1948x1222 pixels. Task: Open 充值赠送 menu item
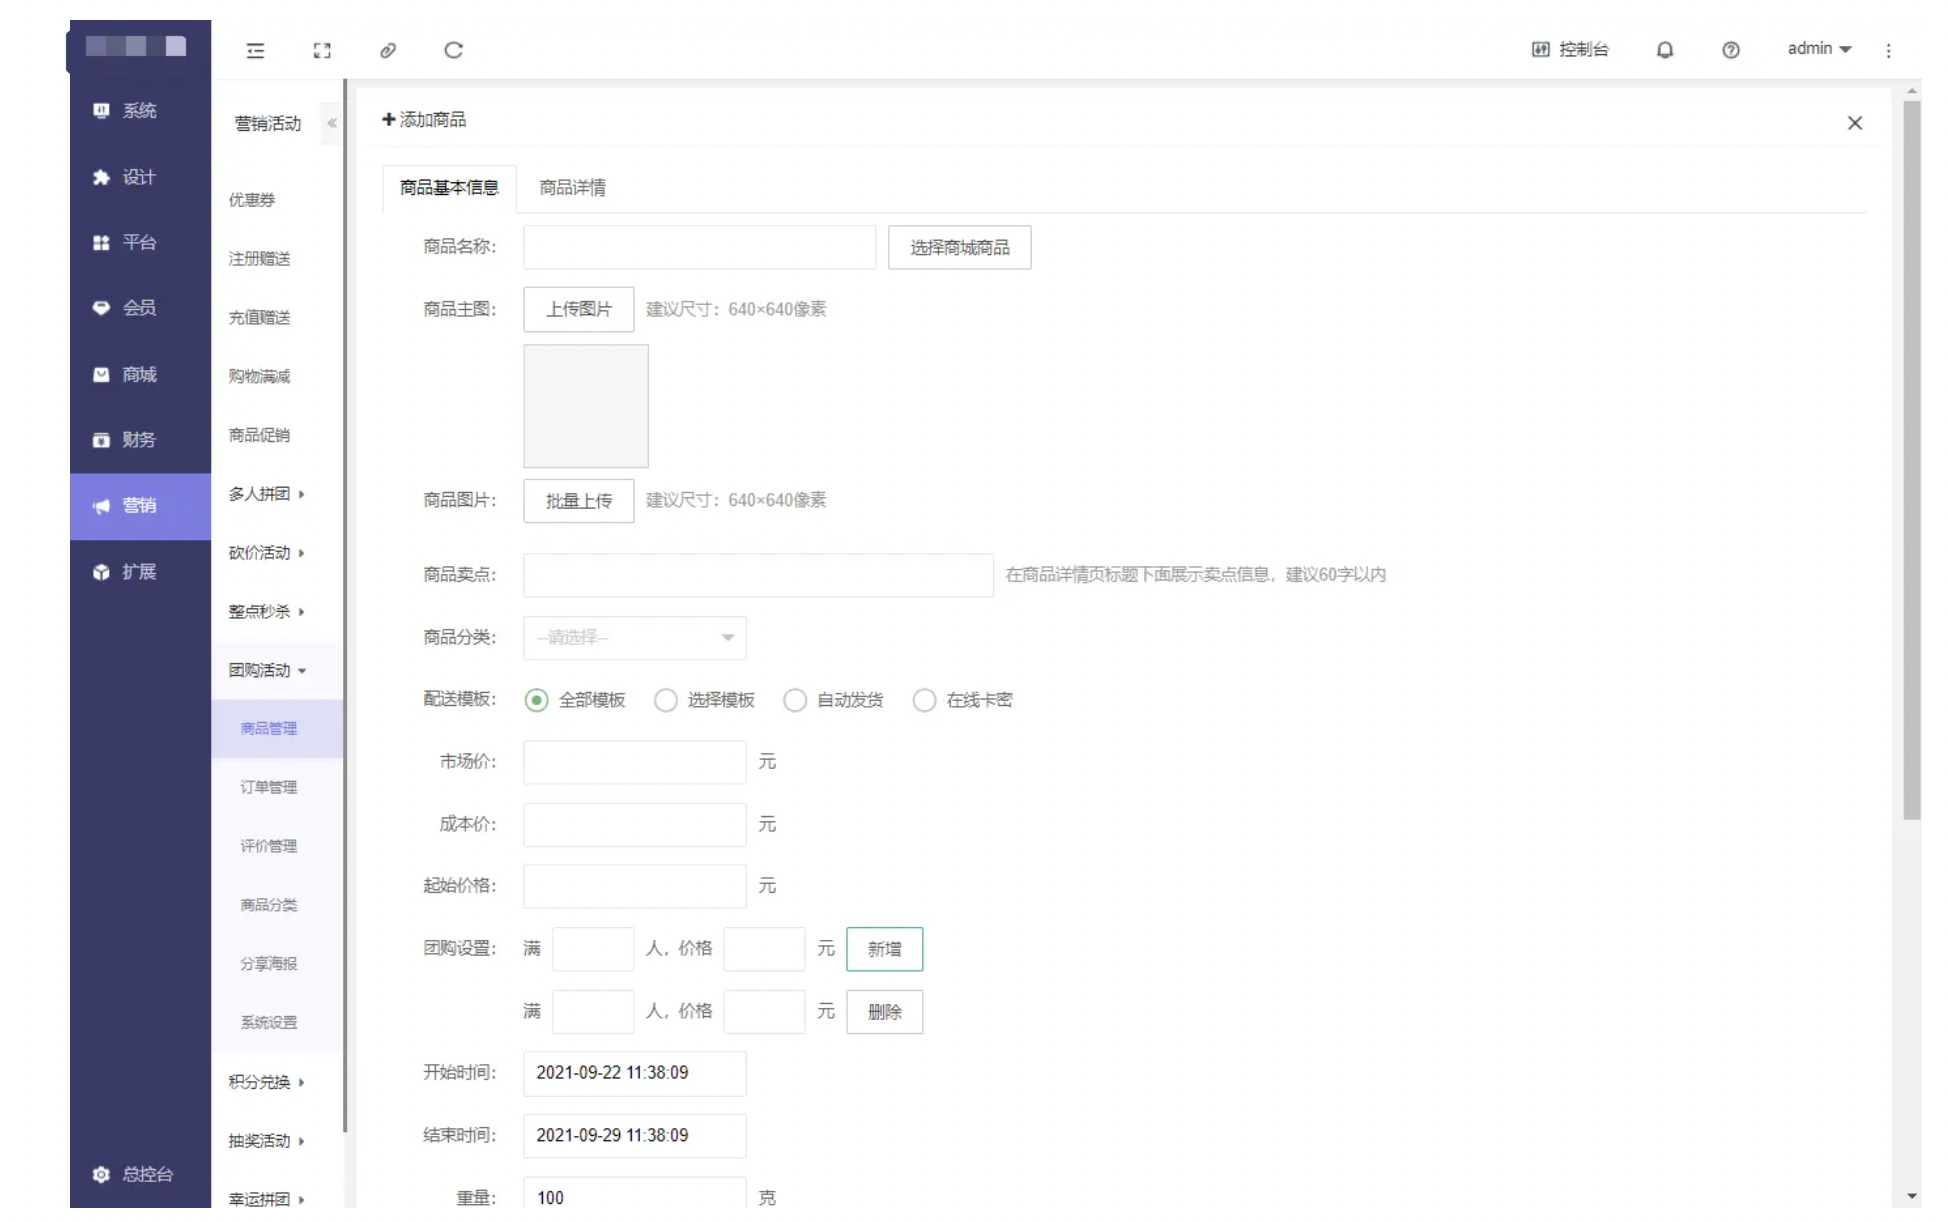point(259,318)
